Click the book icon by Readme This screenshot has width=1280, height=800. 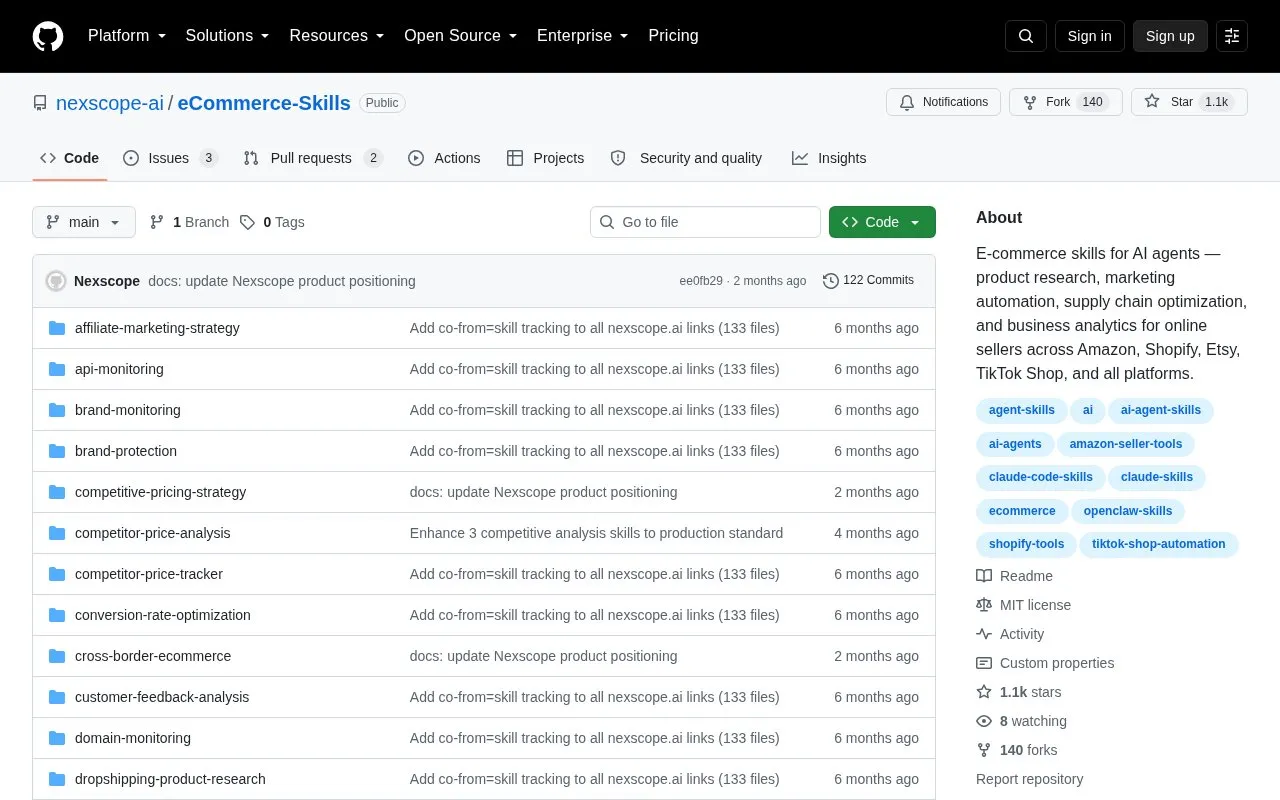click(x=984, y=576)
